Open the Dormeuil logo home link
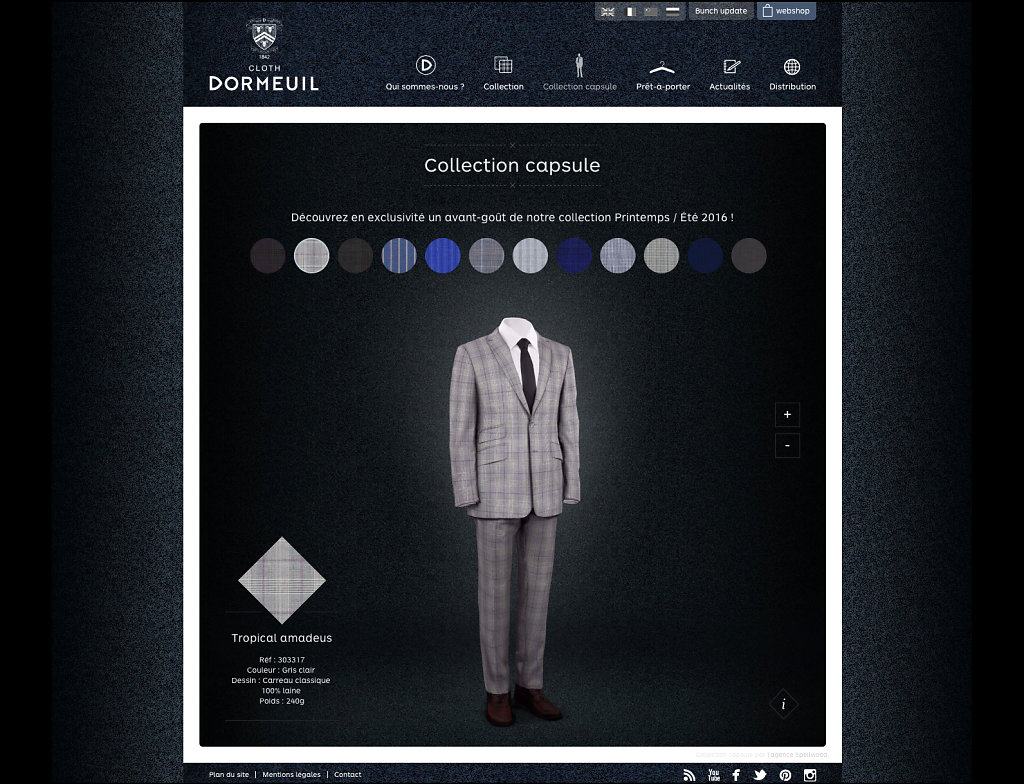Image resolution: width=1024 pixels, height=784 pixels. click(x=264, y=54)
